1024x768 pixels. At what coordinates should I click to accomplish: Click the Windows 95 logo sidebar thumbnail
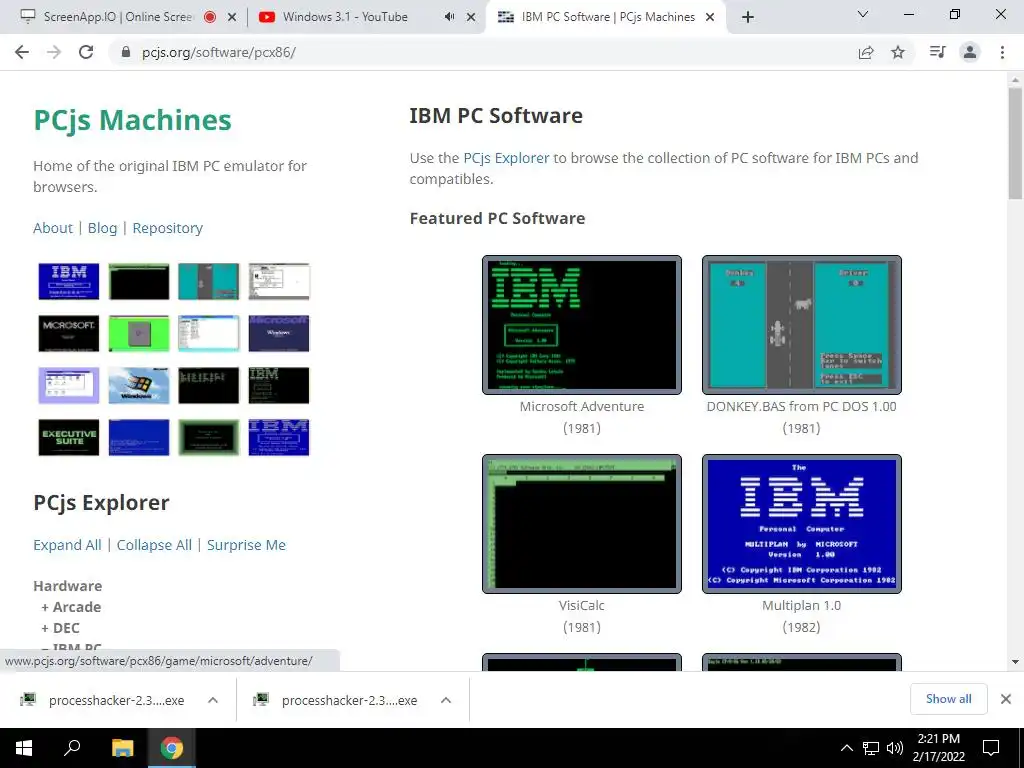138,385
